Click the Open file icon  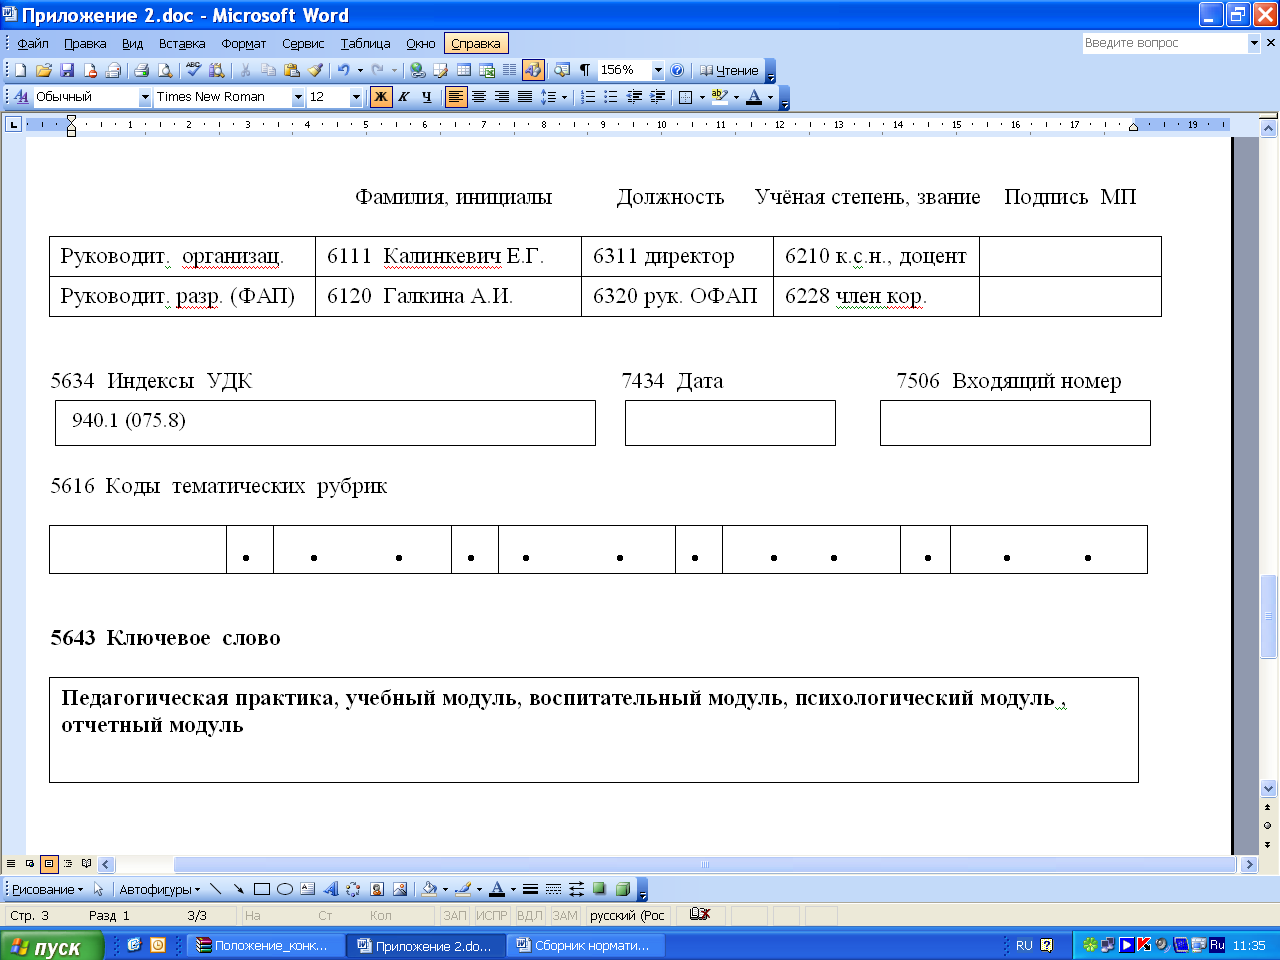pos(43,70)
